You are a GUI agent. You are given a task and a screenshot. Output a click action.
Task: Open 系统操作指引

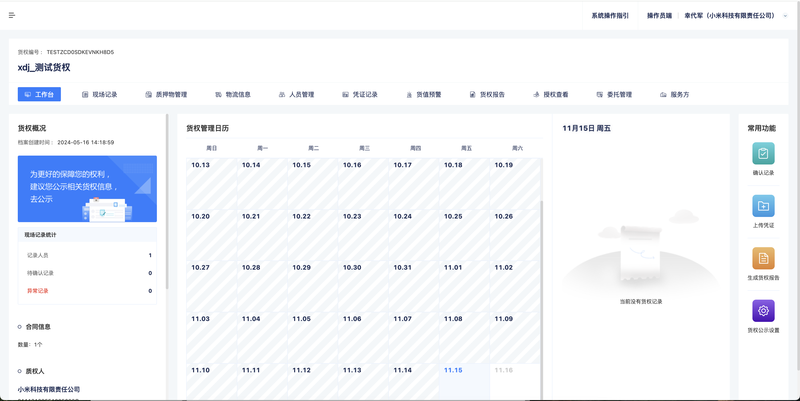click(x=610, y=16)
